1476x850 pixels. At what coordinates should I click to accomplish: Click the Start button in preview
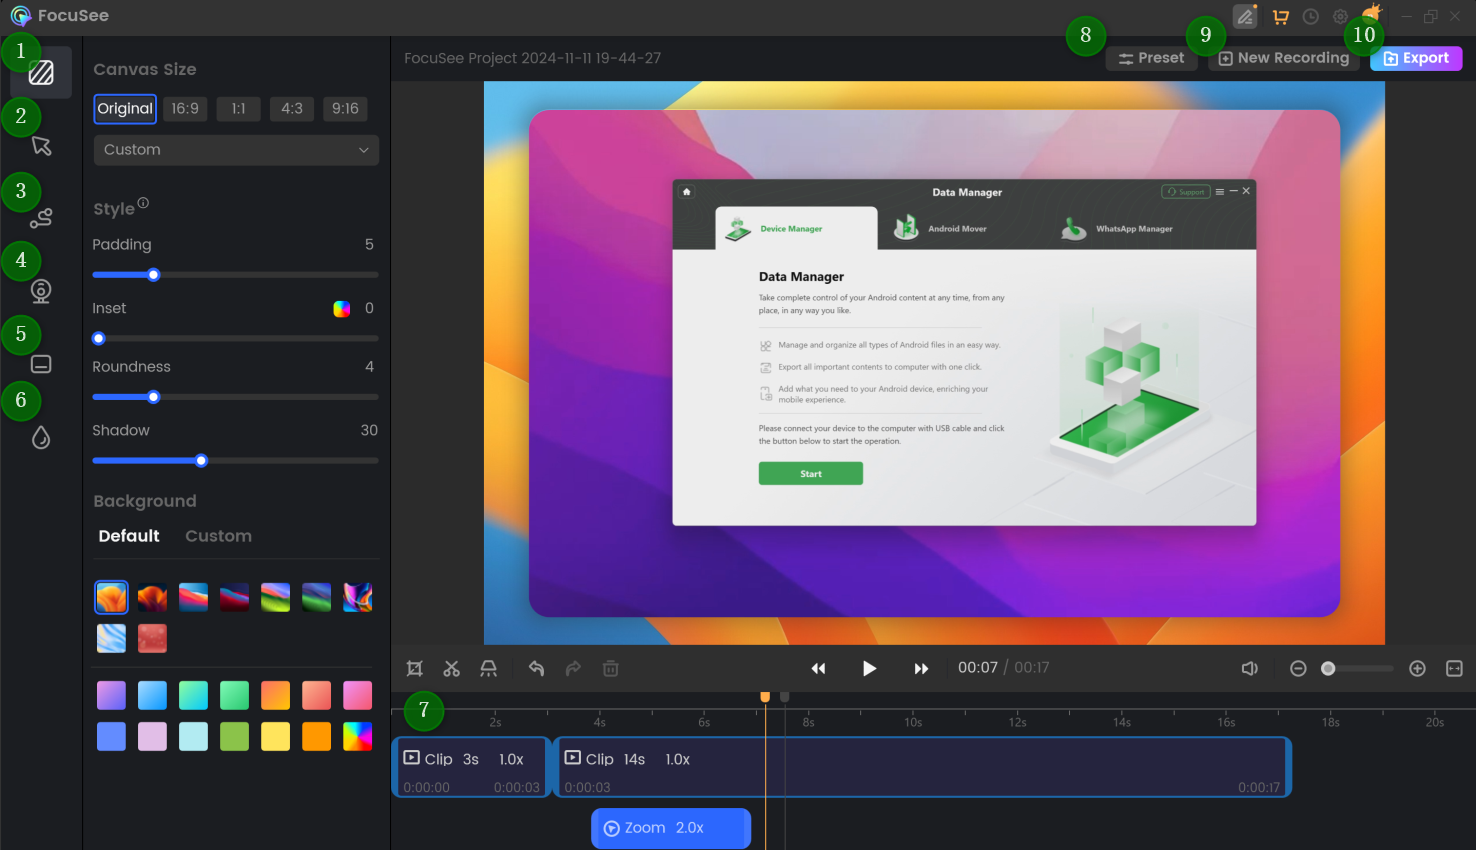point(811,473)
